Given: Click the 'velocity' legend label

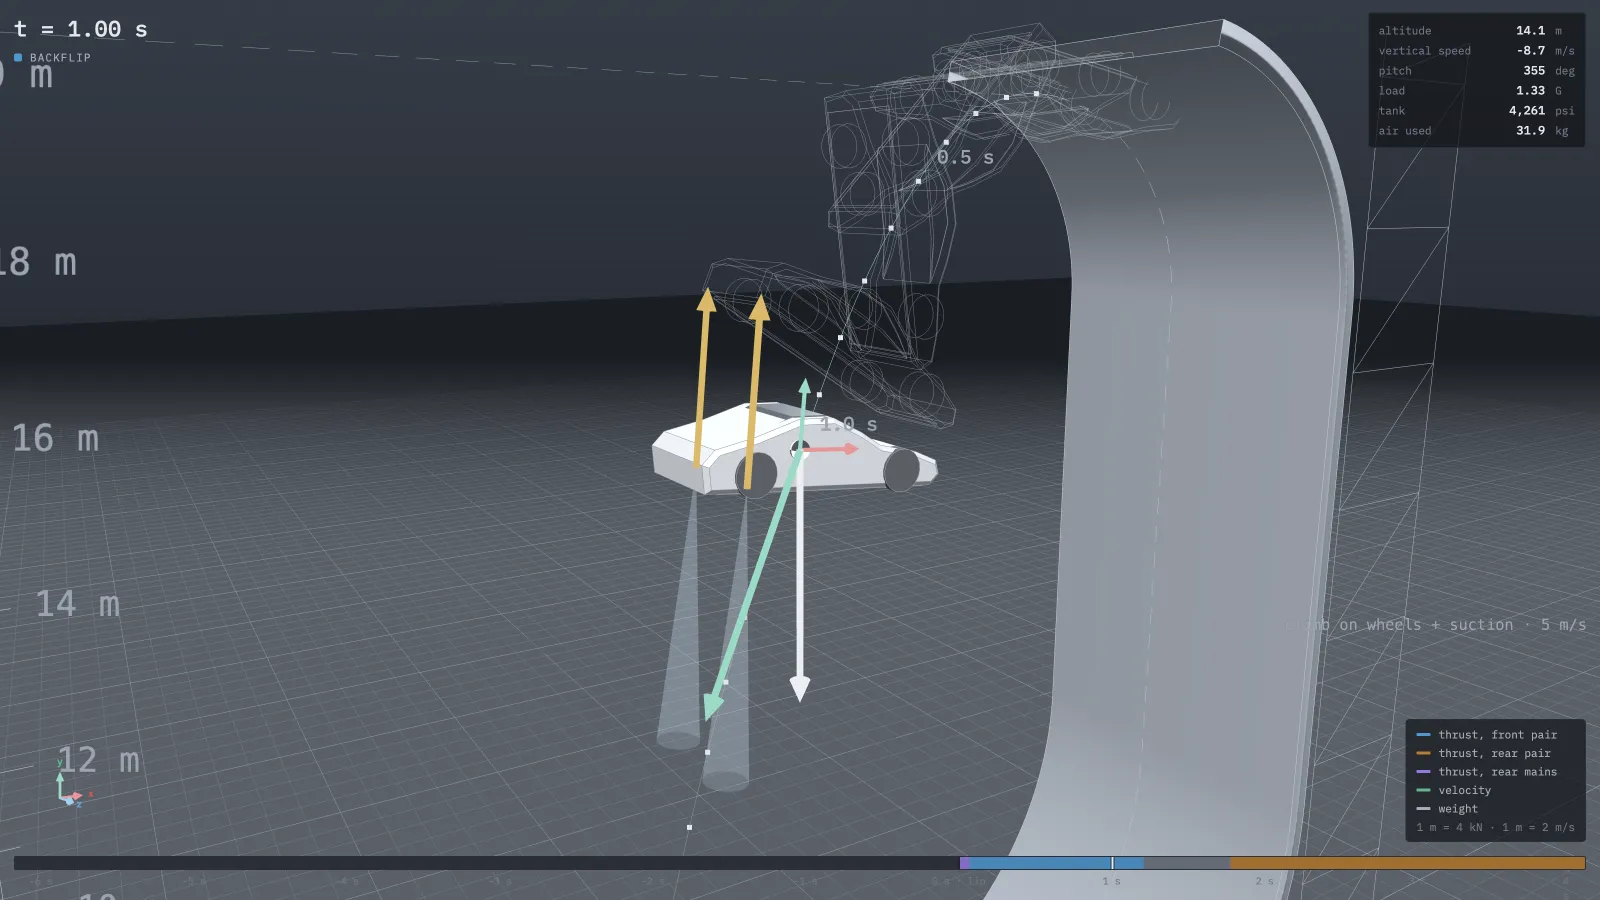Looking at the screenshot, I should [1464, 790].
